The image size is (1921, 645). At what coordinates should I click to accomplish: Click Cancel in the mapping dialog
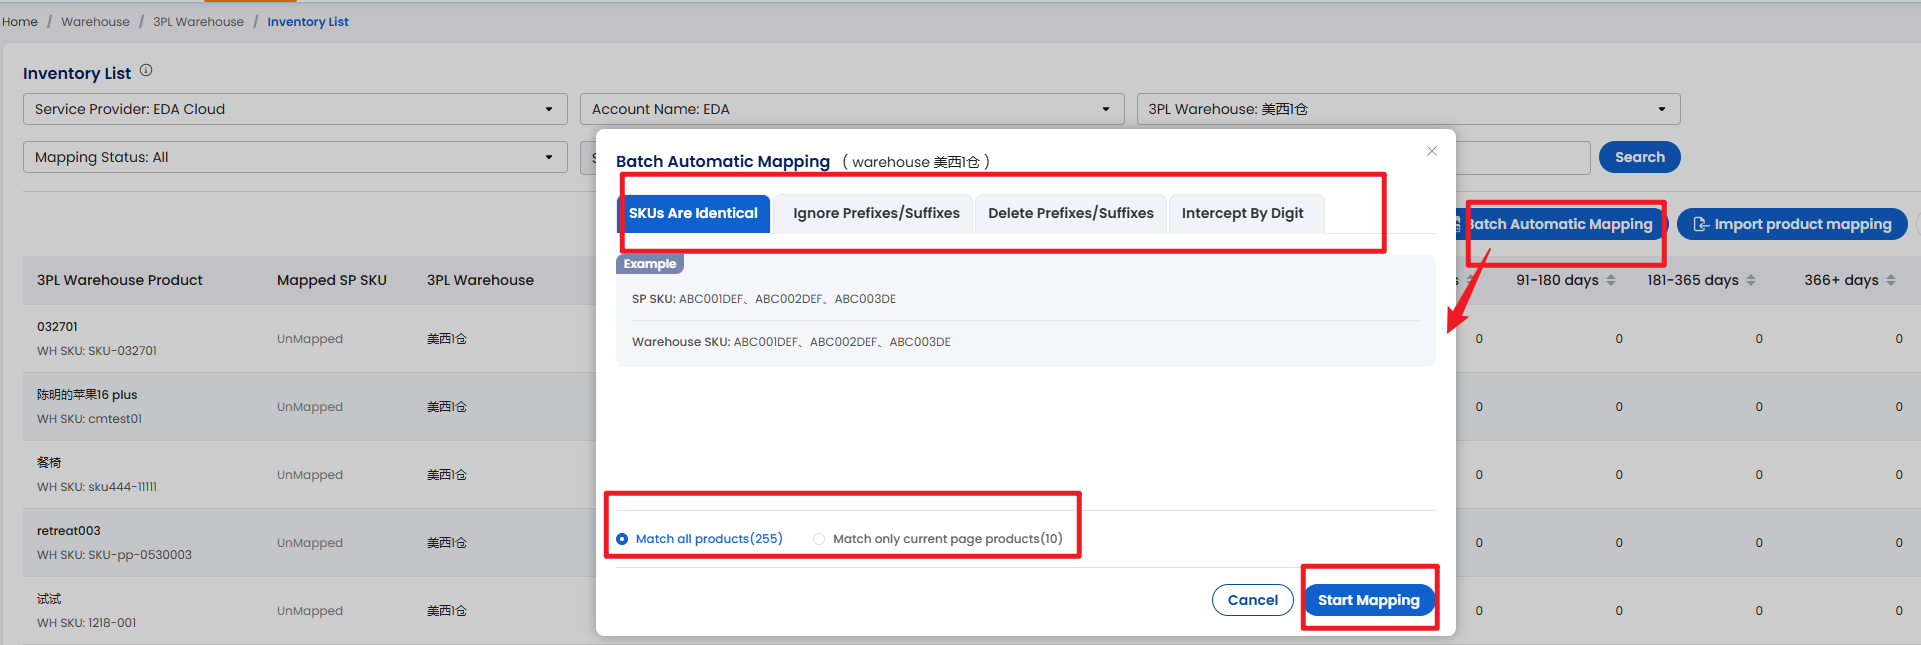(x=1253, y=600)
